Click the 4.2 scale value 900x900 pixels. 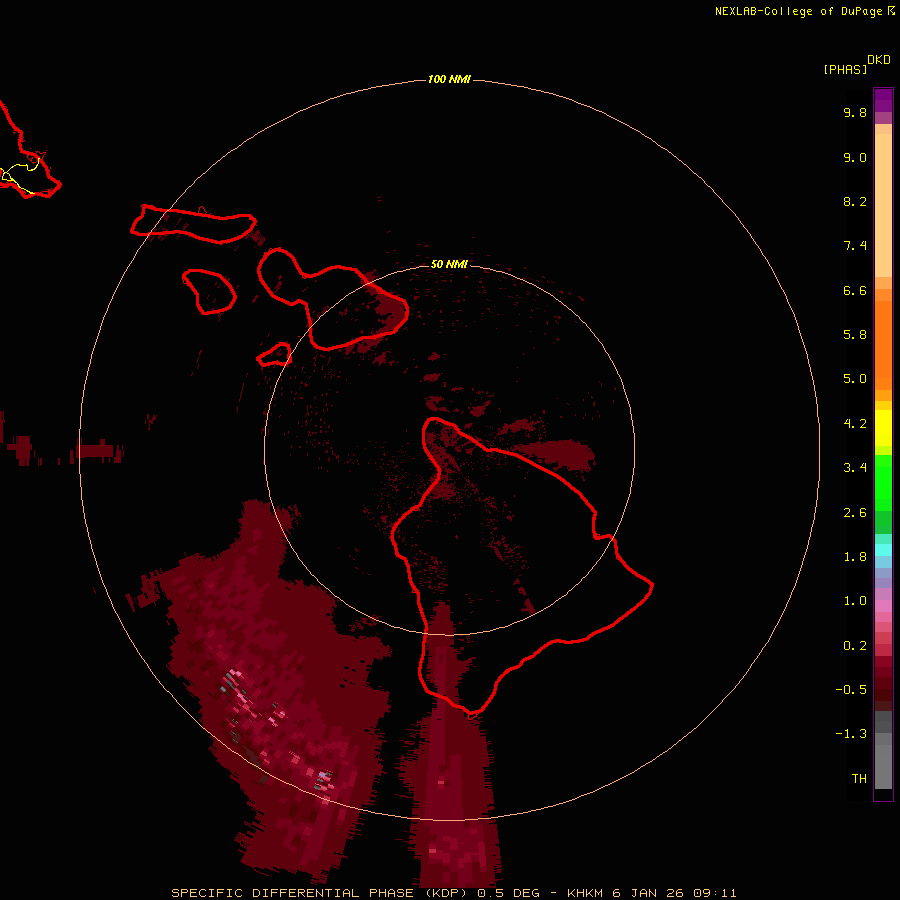tap(855, 424)
